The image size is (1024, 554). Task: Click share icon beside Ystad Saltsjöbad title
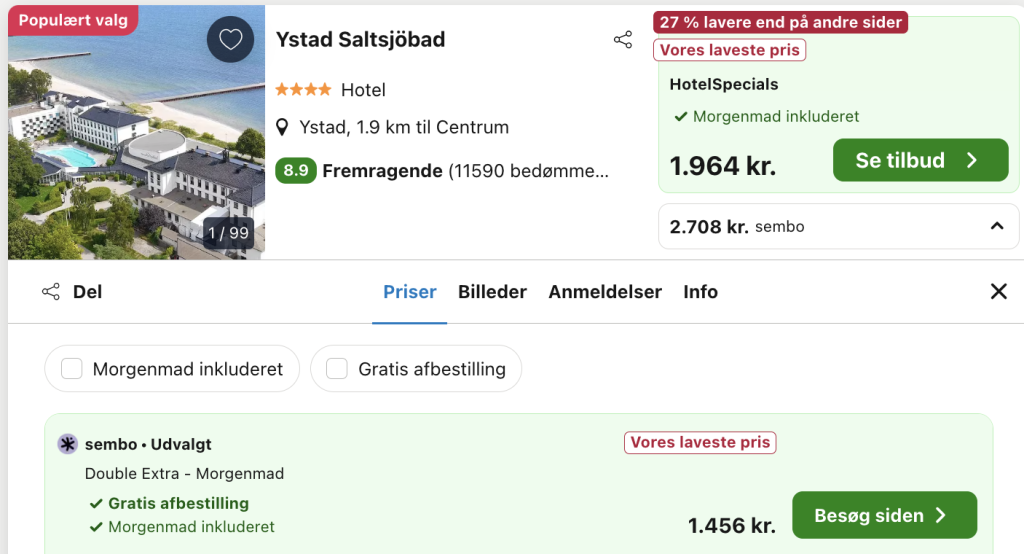pos(623,40)
